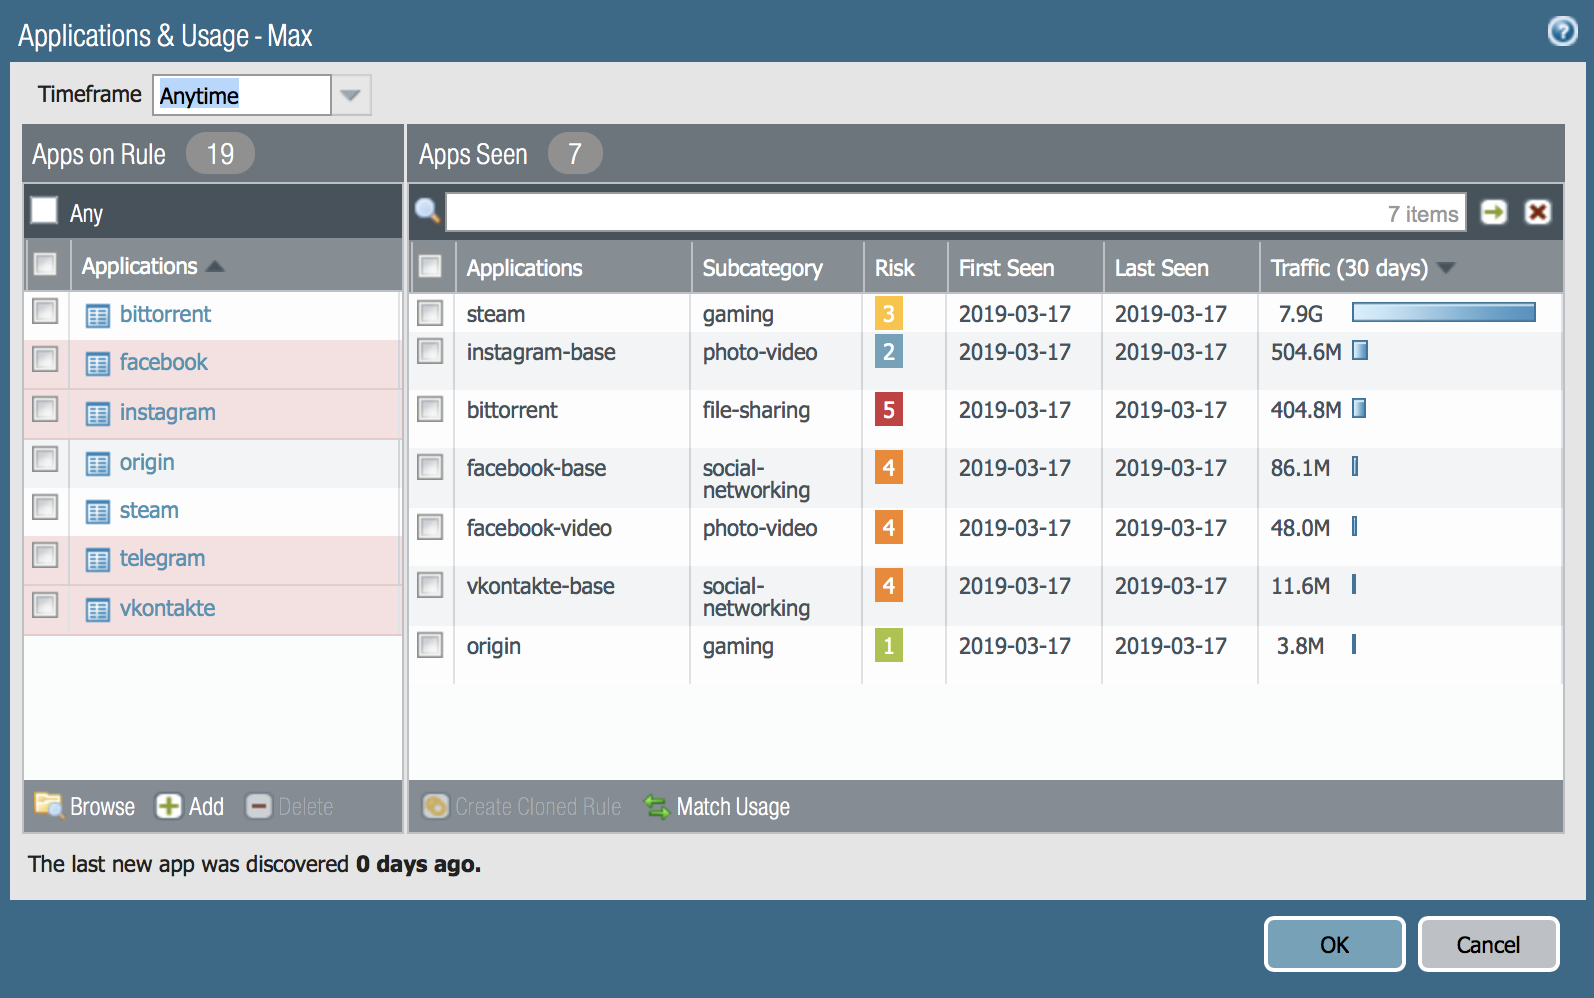Click the Delete button

tap(290, 806)
